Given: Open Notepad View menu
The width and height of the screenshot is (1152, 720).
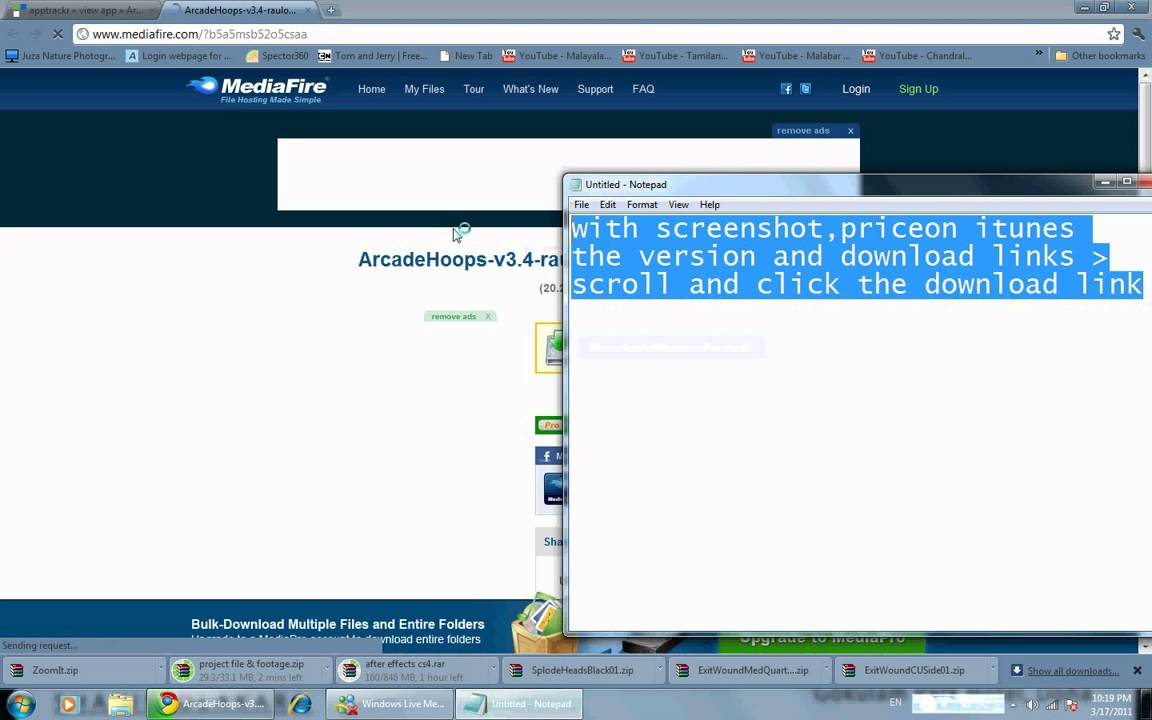Looking at the screenshot, I should pyautogui.click(x=678, y=205).
